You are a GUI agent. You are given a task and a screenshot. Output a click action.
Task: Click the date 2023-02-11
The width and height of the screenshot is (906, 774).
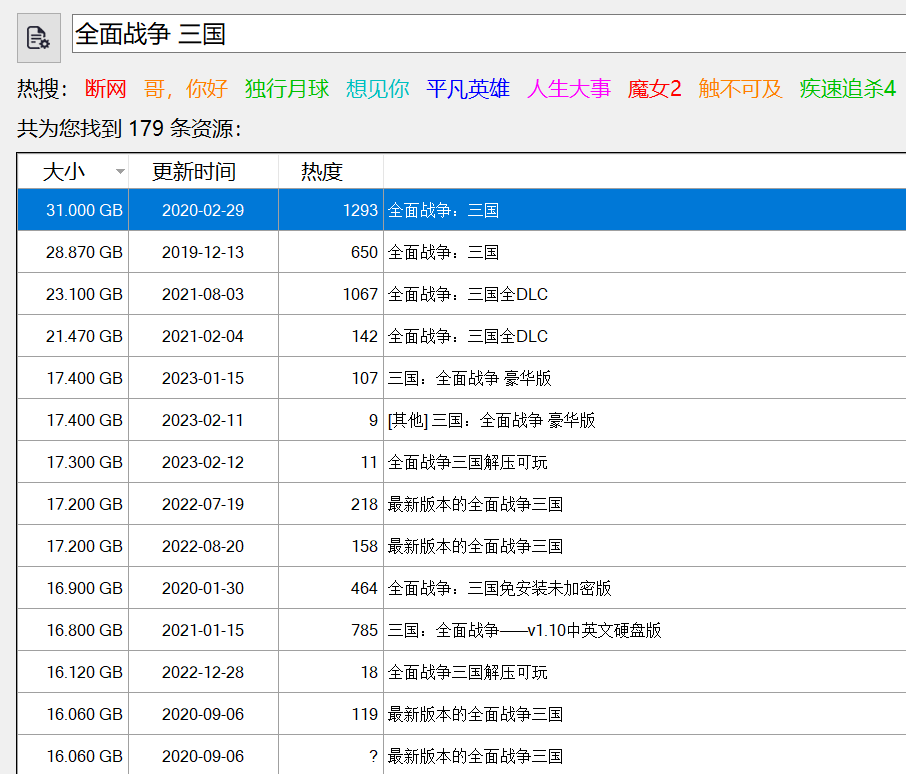click(x=203, y=420)
